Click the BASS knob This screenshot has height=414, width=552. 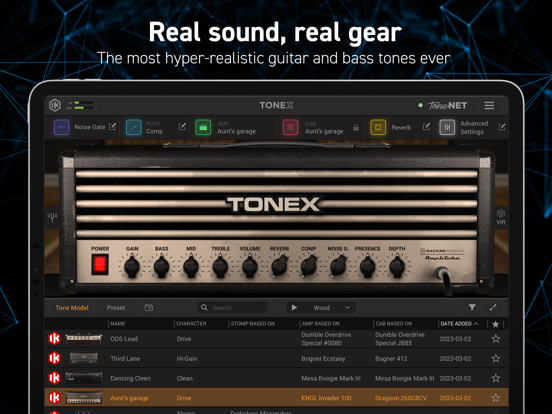(162, 267)
